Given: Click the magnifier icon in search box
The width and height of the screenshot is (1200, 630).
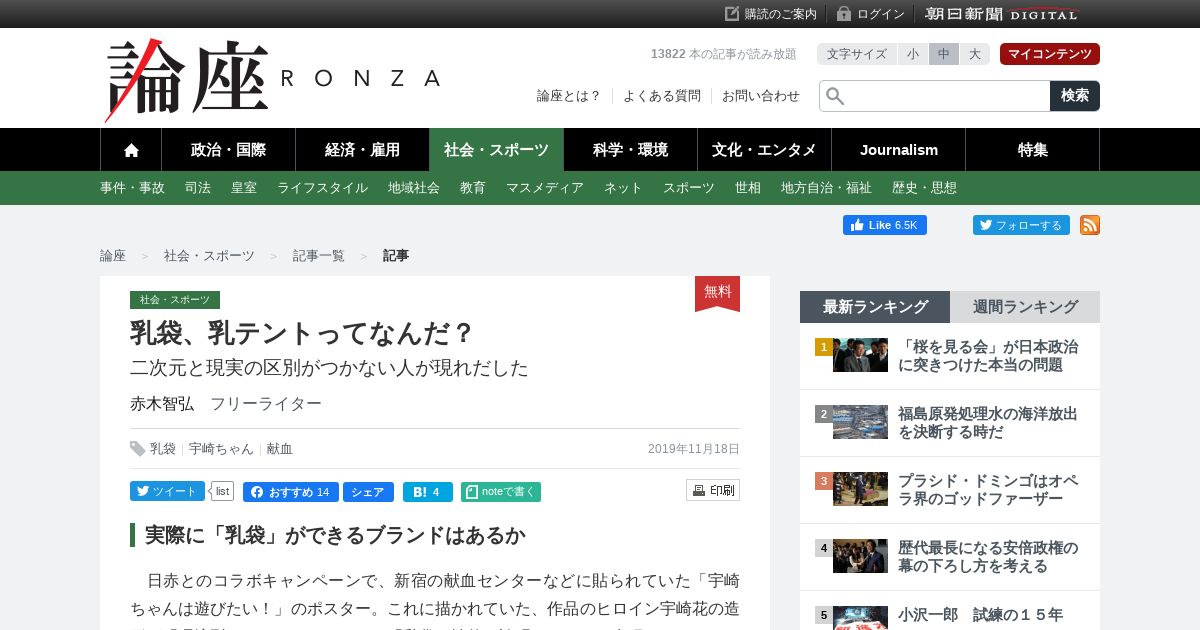Looking at the screenshot, I should tap(835, 96).
